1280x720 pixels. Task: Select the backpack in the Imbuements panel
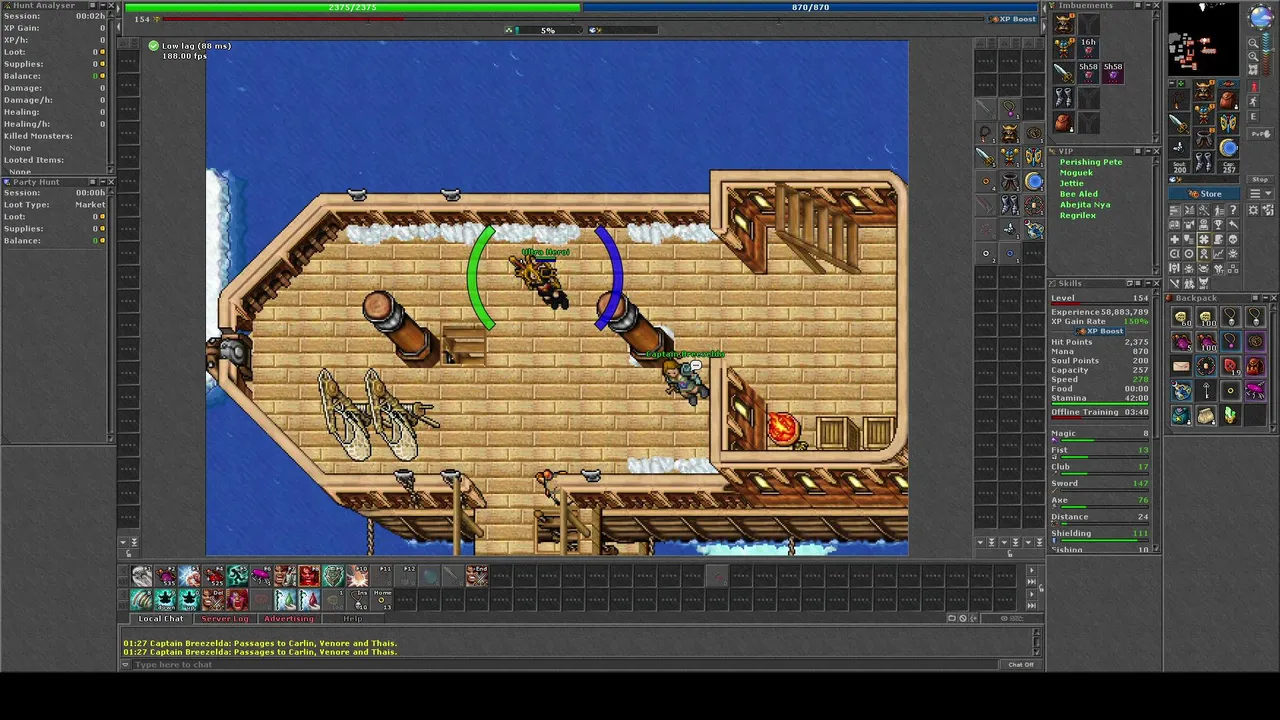(1064, 122)
